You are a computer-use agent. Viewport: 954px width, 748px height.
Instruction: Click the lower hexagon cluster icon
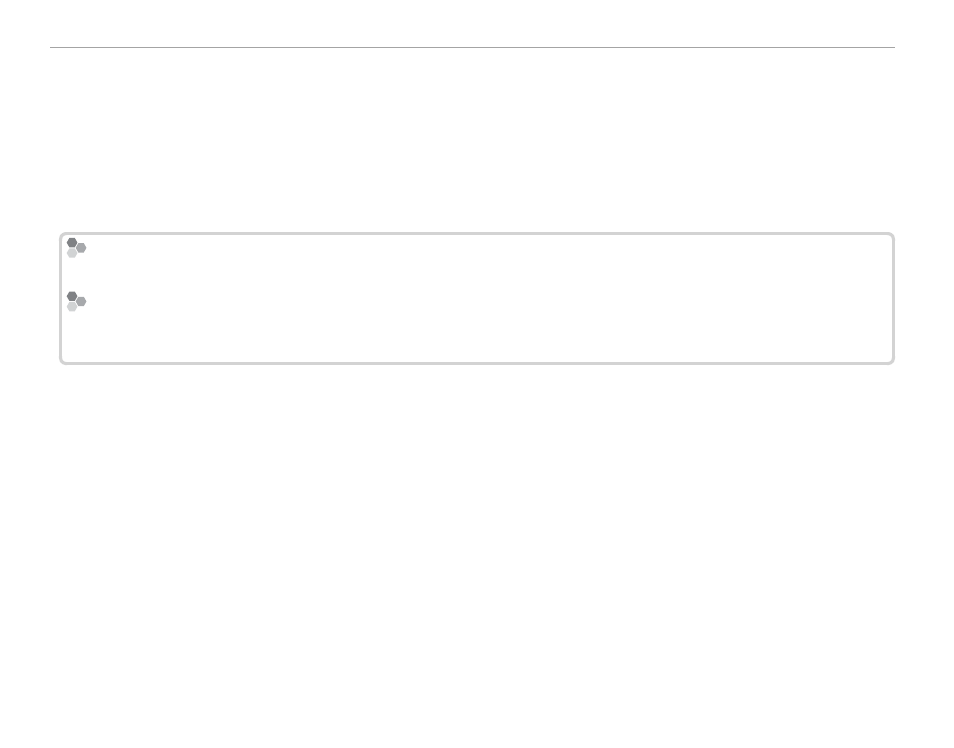click(x=77, y=301)
